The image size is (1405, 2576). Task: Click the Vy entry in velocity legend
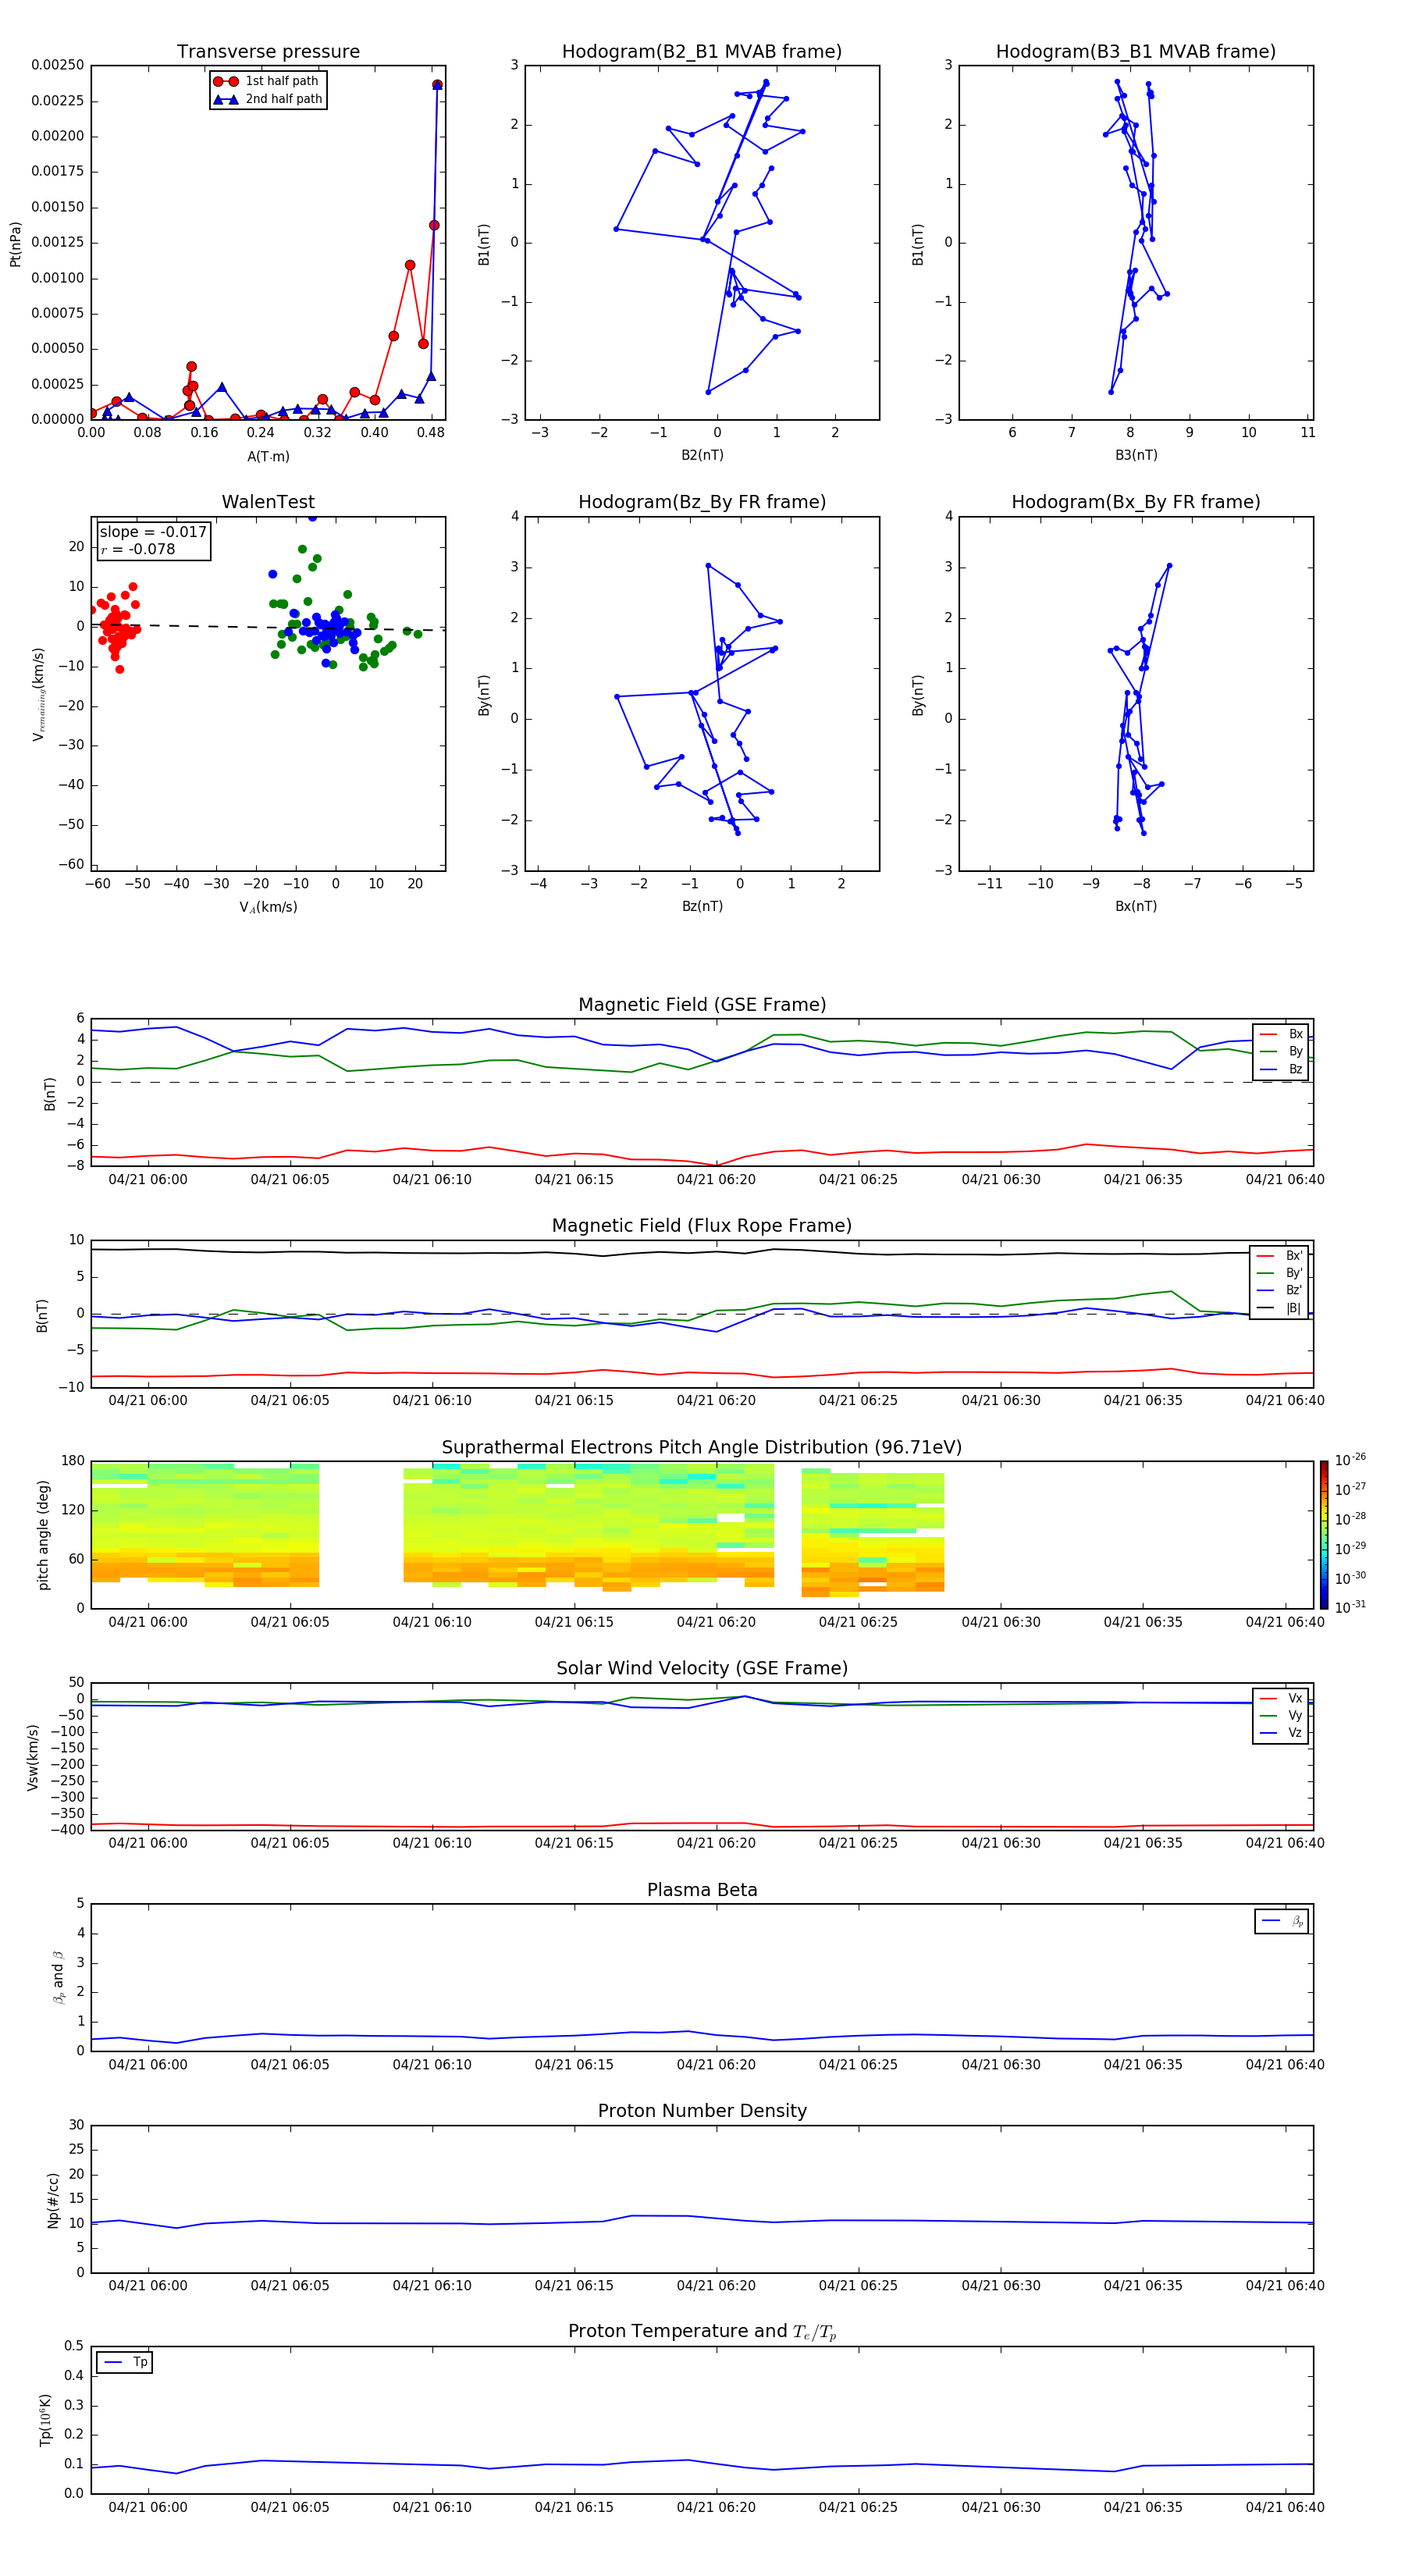(x=1281, y=1716)
